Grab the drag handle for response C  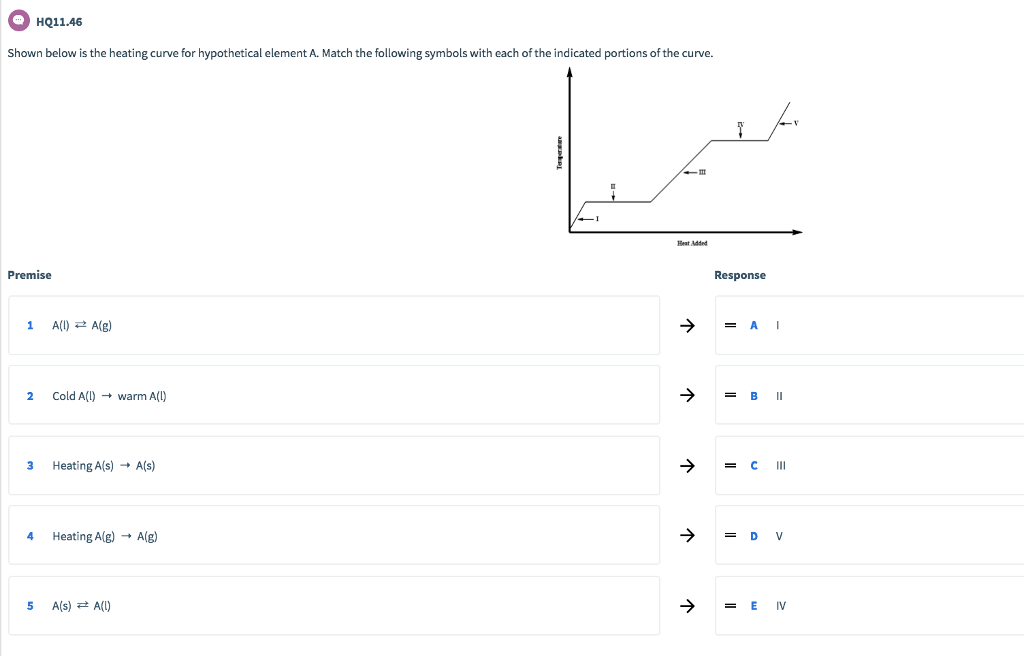coord(729,465)
